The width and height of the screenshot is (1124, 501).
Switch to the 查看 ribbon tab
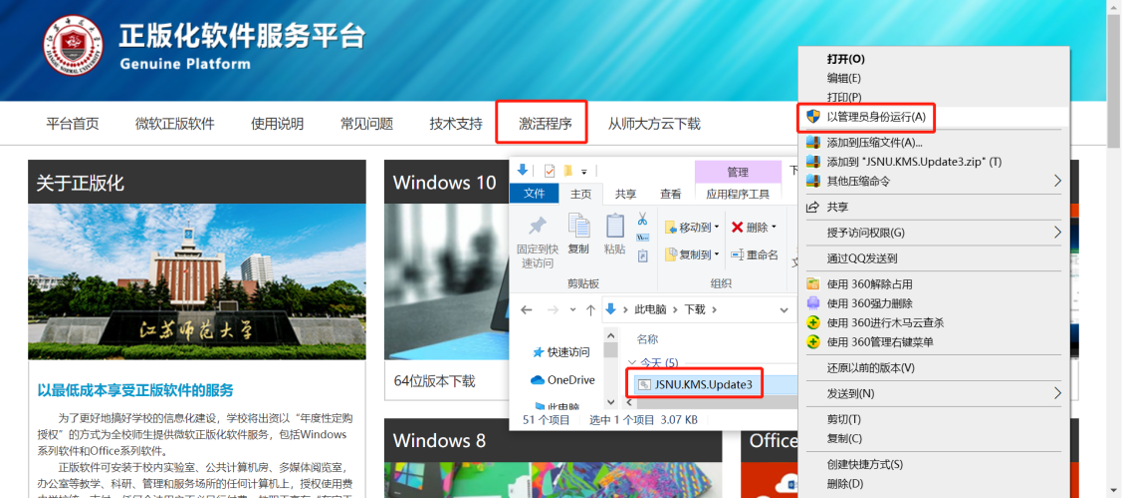(x=671, y=194)
